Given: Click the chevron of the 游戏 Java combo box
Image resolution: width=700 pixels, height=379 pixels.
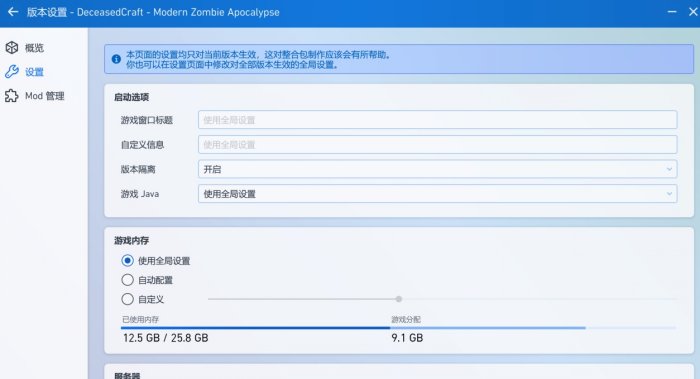Looking at the screenshot, I should (669, 194).
